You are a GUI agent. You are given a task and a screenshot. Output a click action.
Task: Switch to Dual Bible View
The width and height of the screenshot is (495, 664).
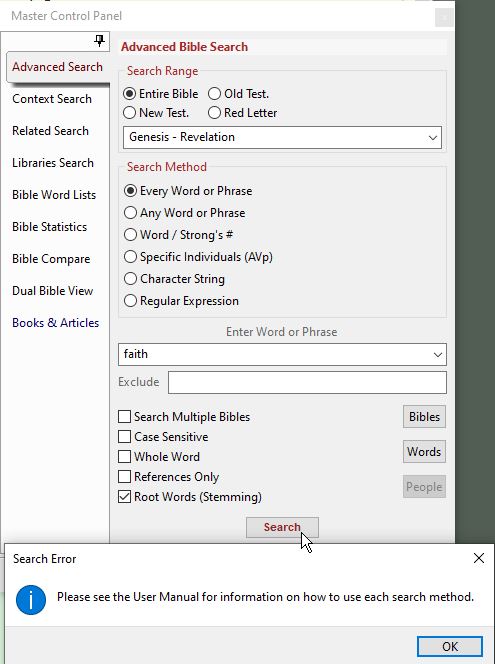pyautogui.click(x=53, y=290)
